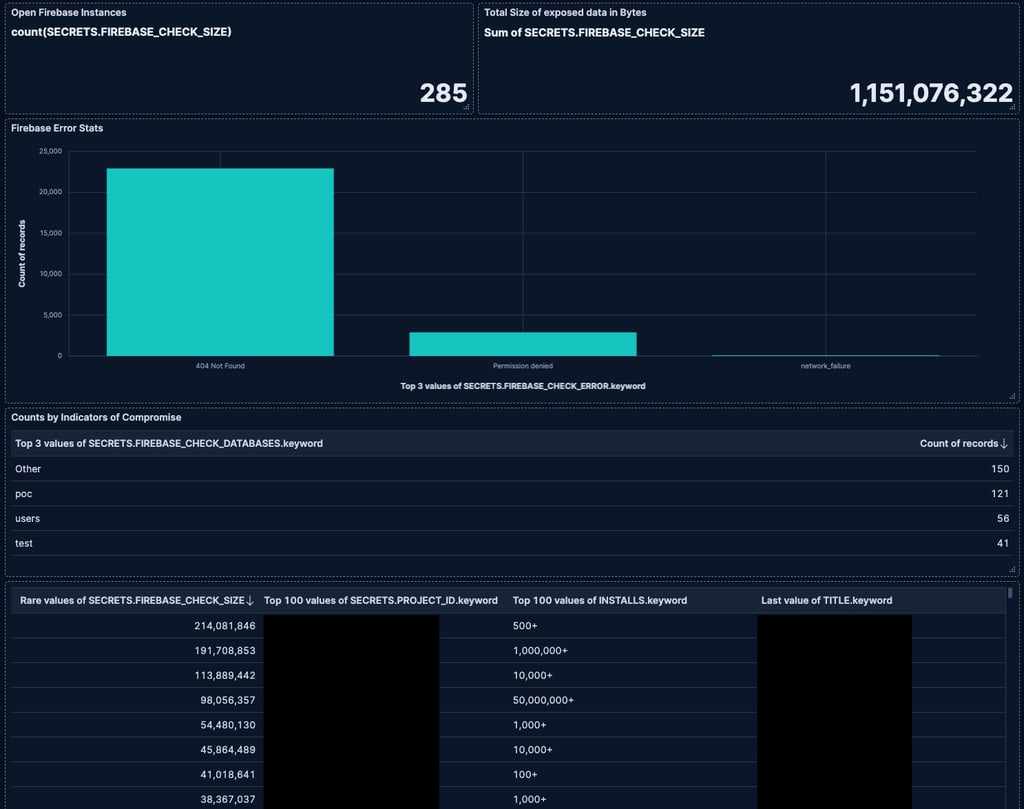Screen dimensions: 1024x809
Task: Select the 38,367,037 size cell
Action: [x=228, y=799]
